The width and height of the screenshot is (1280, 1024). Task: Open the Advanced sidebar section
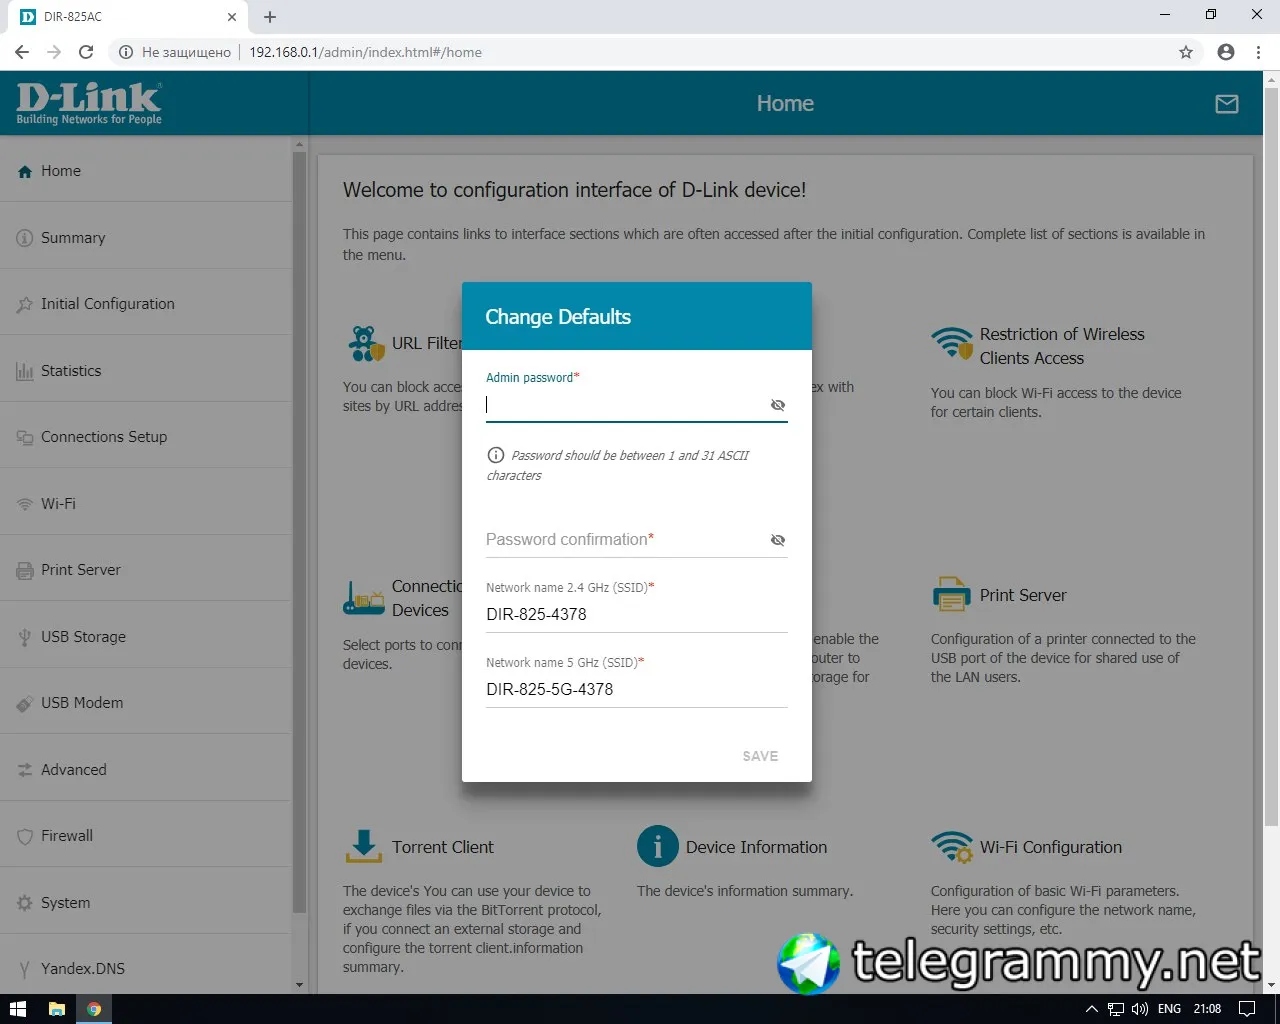tap(146, 770)
